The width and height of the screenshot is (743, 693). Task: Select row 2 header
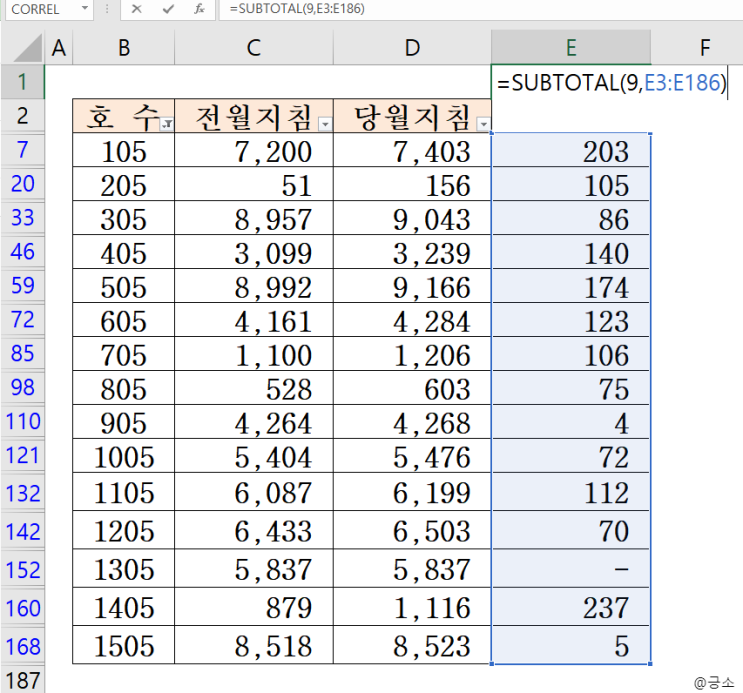tap(22, 116)
